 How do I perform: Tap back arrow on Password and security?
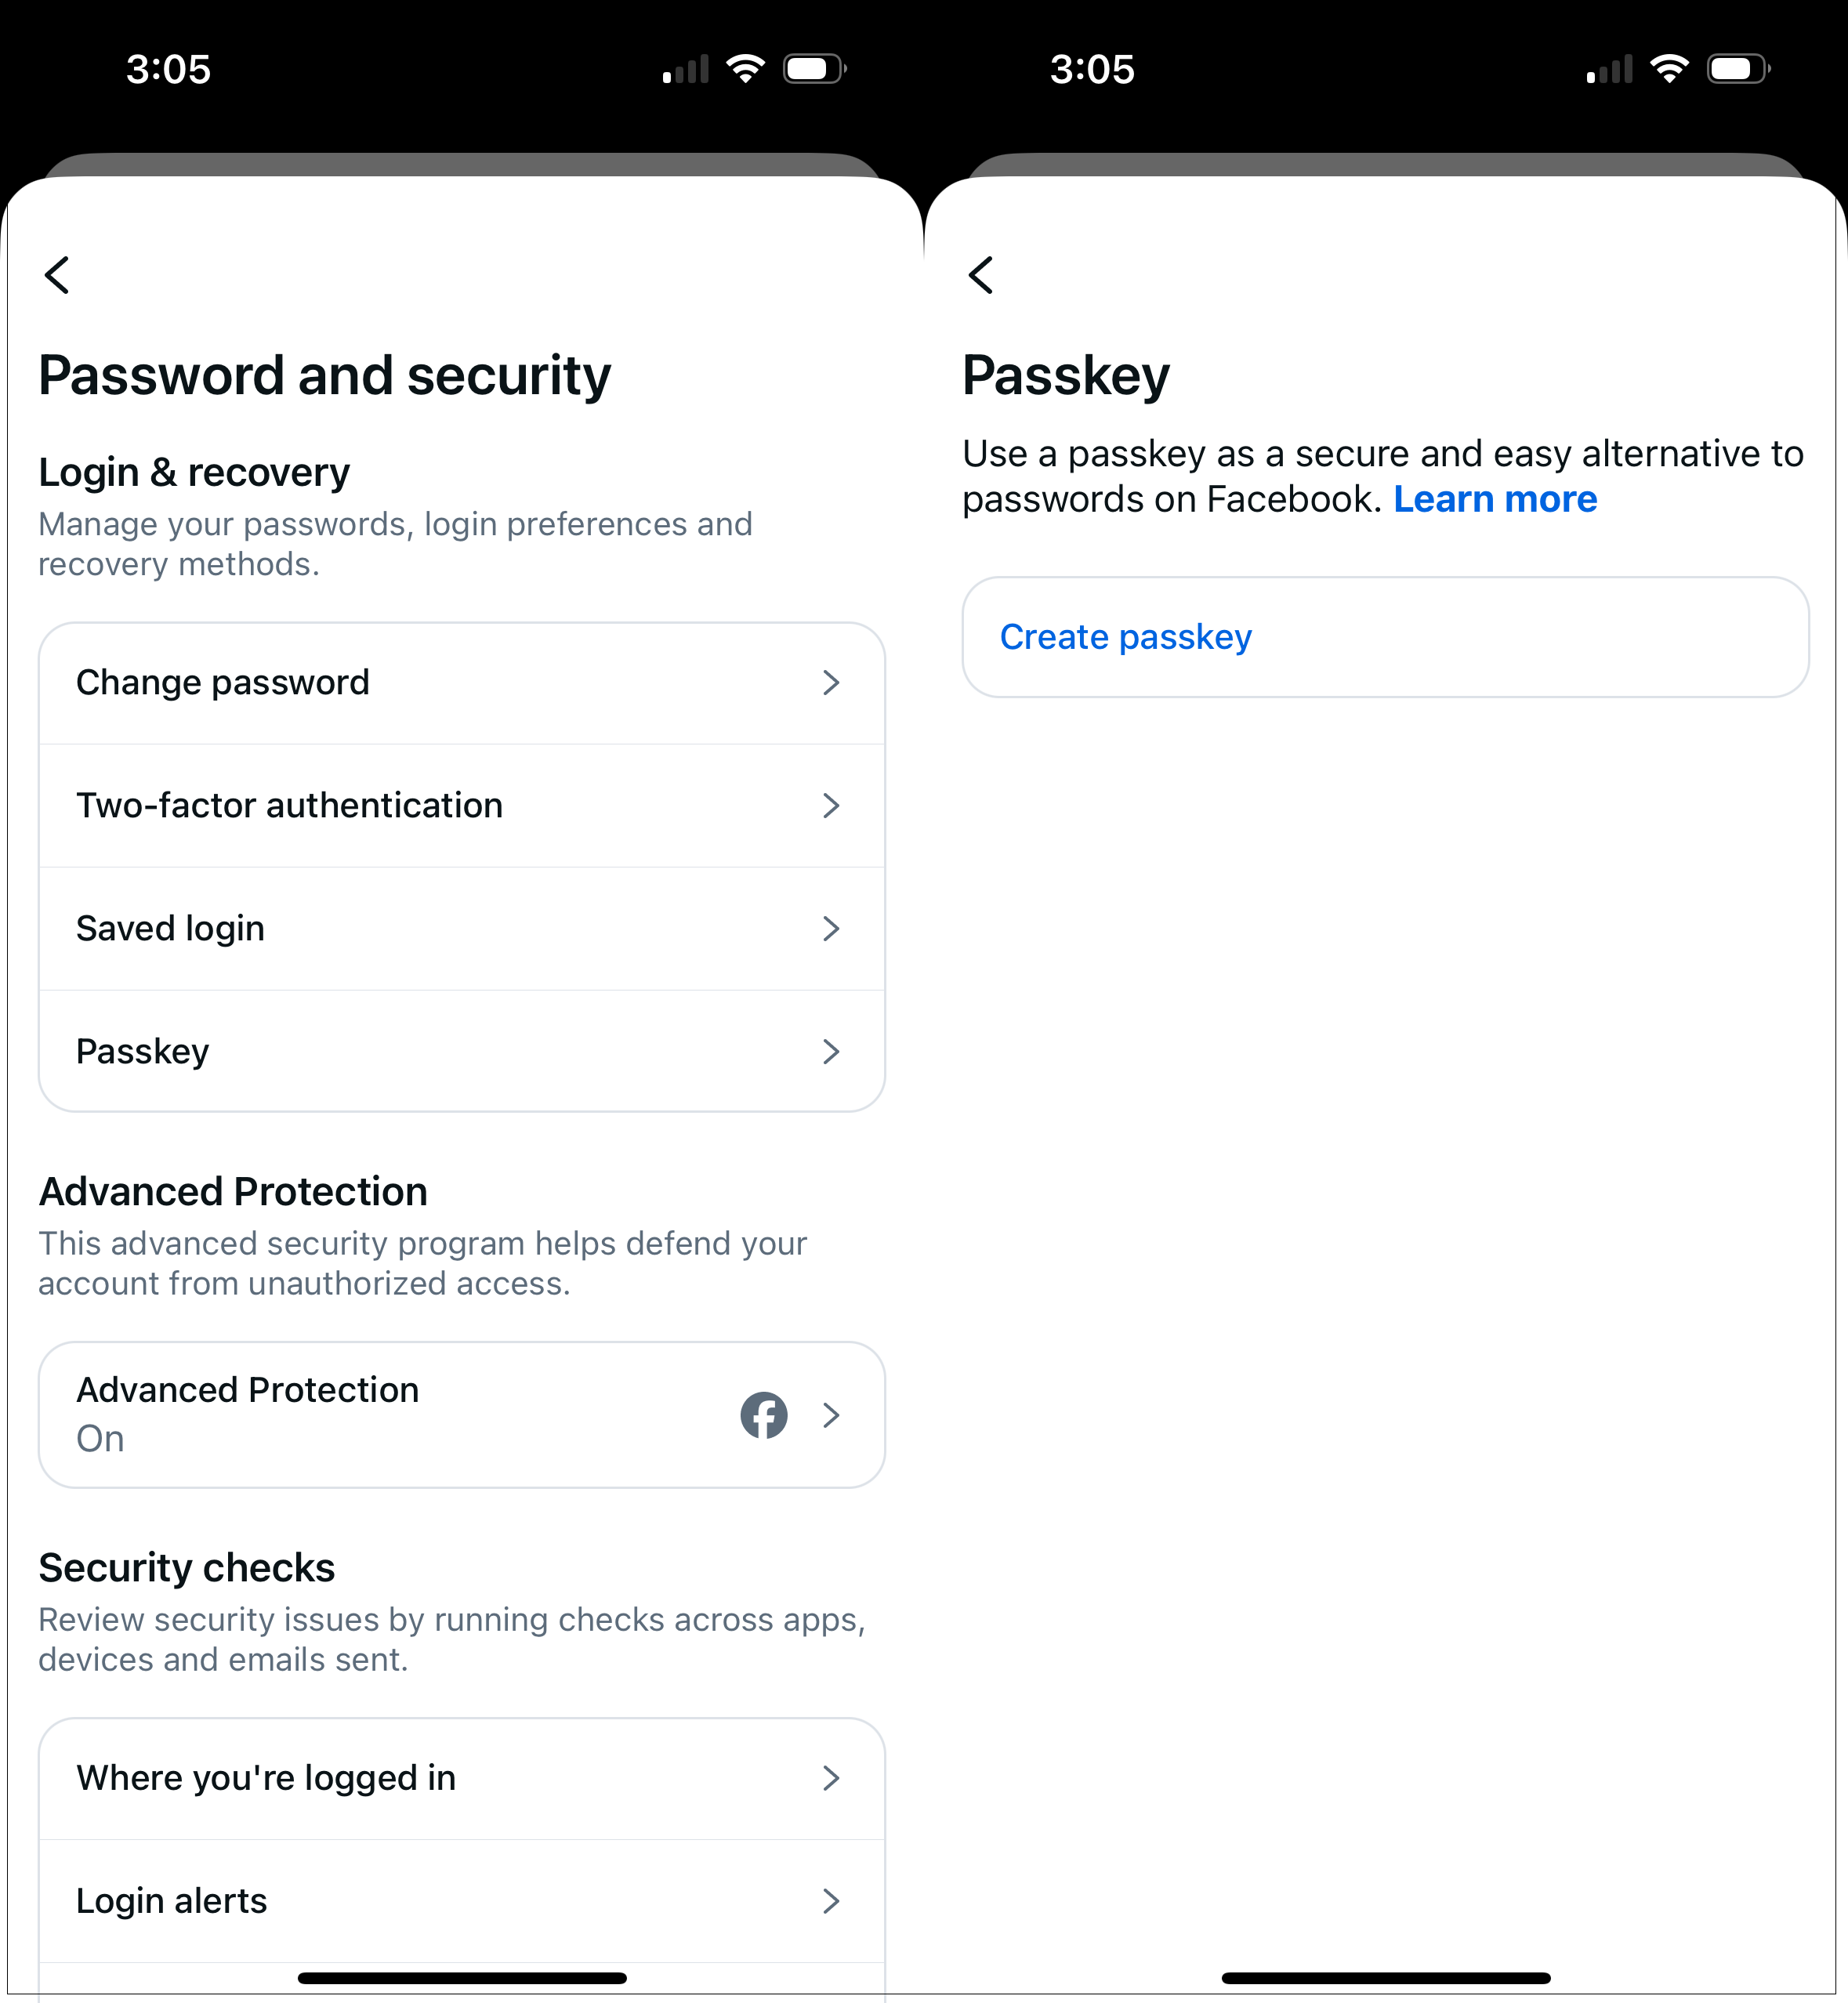[57, 275]
